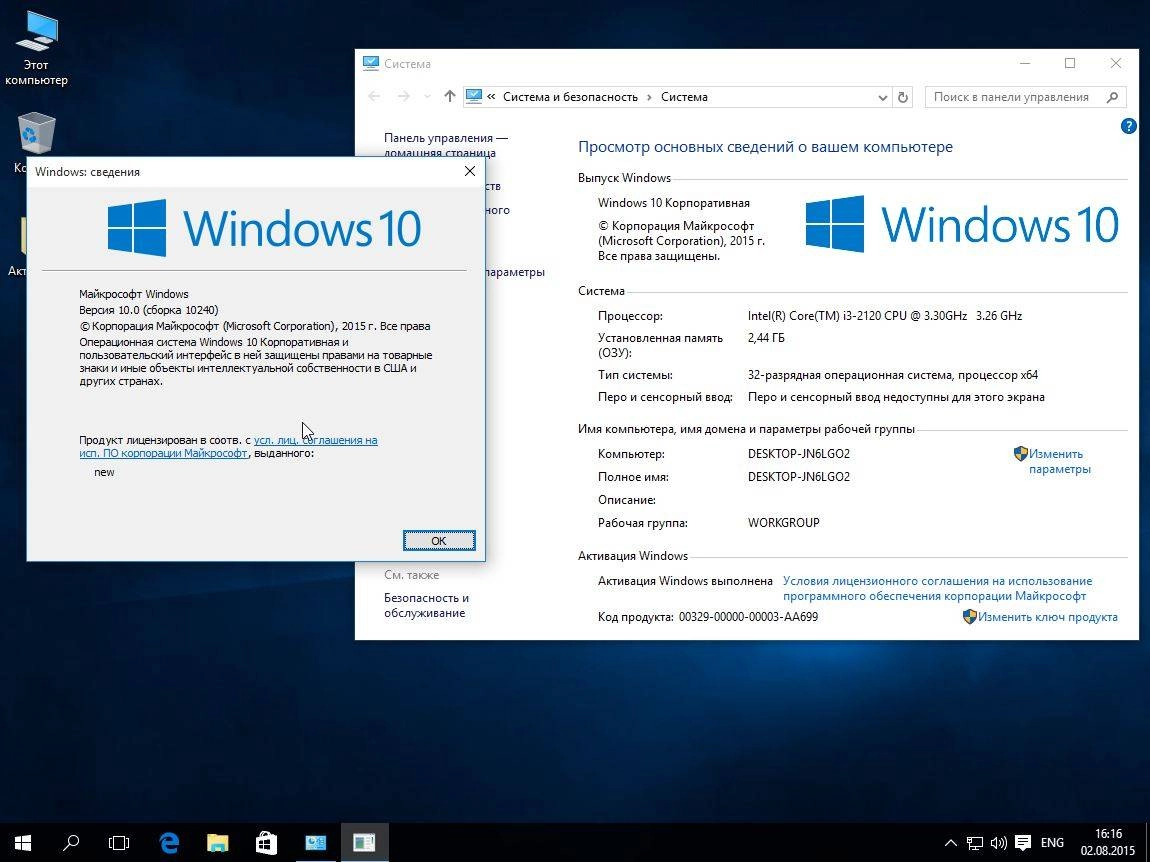Open the Start menu
This screenshot has width=1150, height=862.
(x=23, y=843)
